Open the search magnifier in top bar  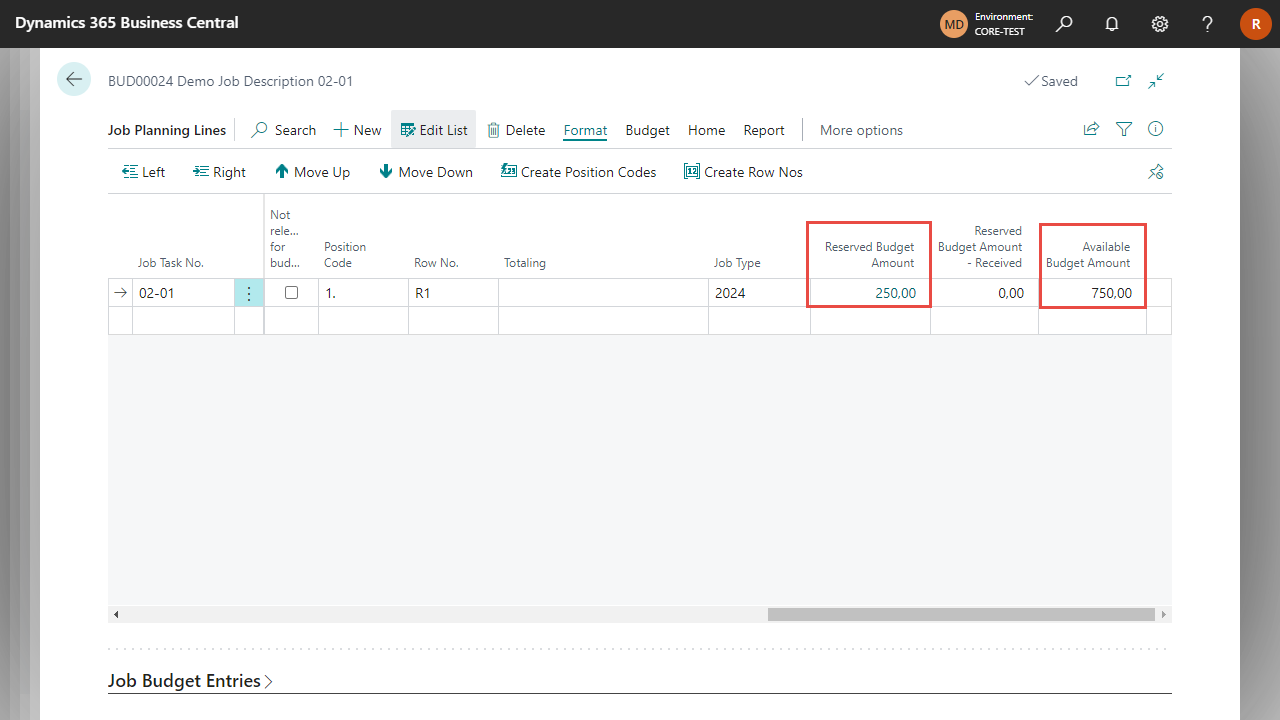click(1064, 23)
